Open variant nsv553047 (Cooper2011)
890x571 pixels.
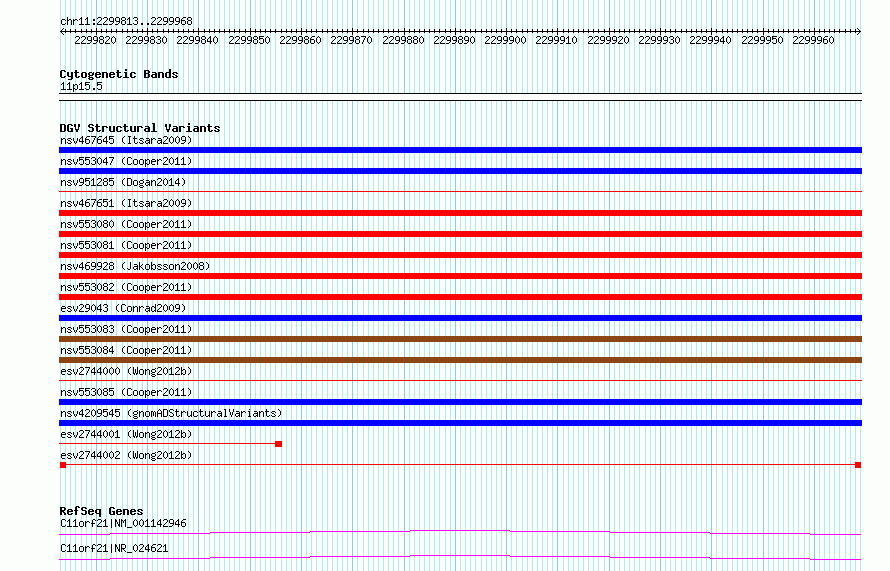(x=126, y=161)
